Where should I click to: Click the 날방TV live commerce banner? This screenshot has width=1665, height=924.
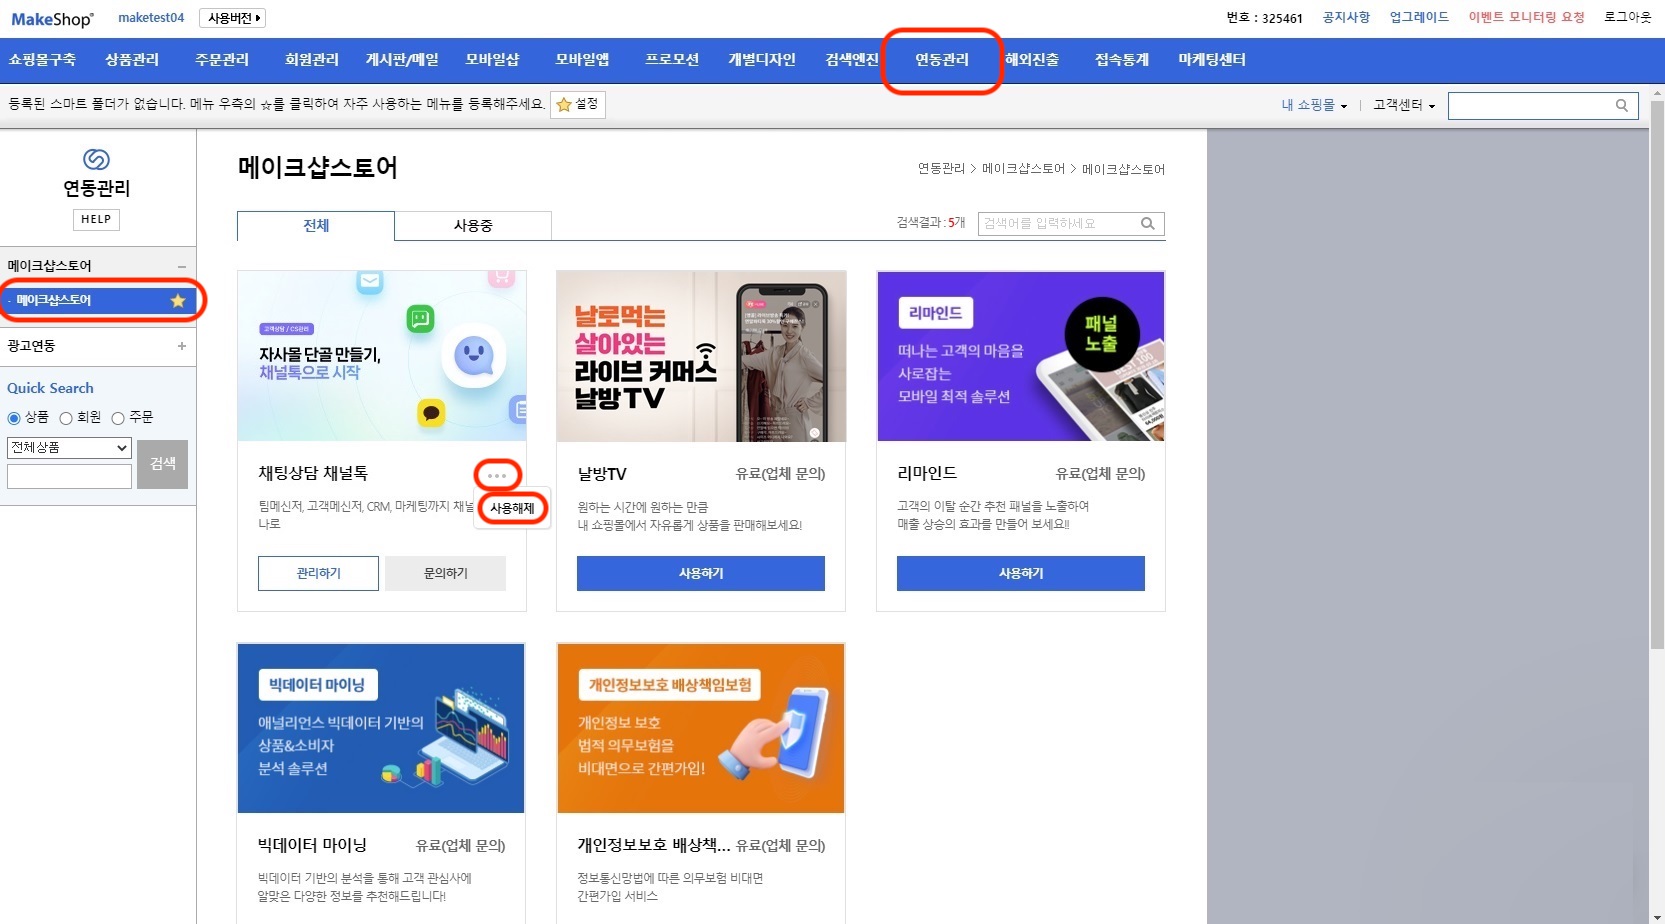pos(701,356)
